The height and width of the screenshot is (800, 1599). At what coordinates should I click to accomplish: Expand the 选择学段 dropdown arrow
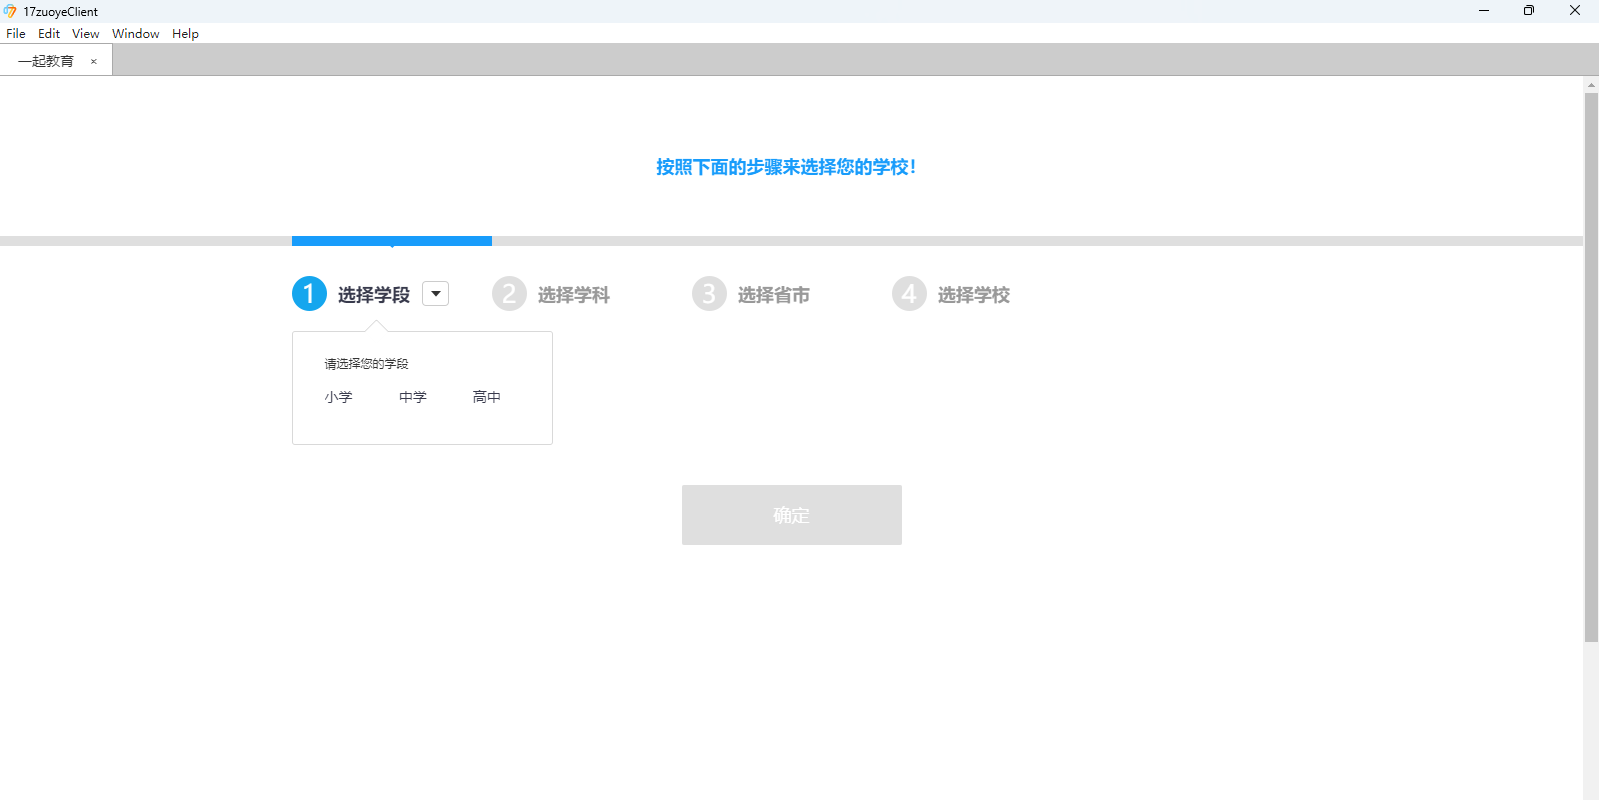click(x=436, y=294)
